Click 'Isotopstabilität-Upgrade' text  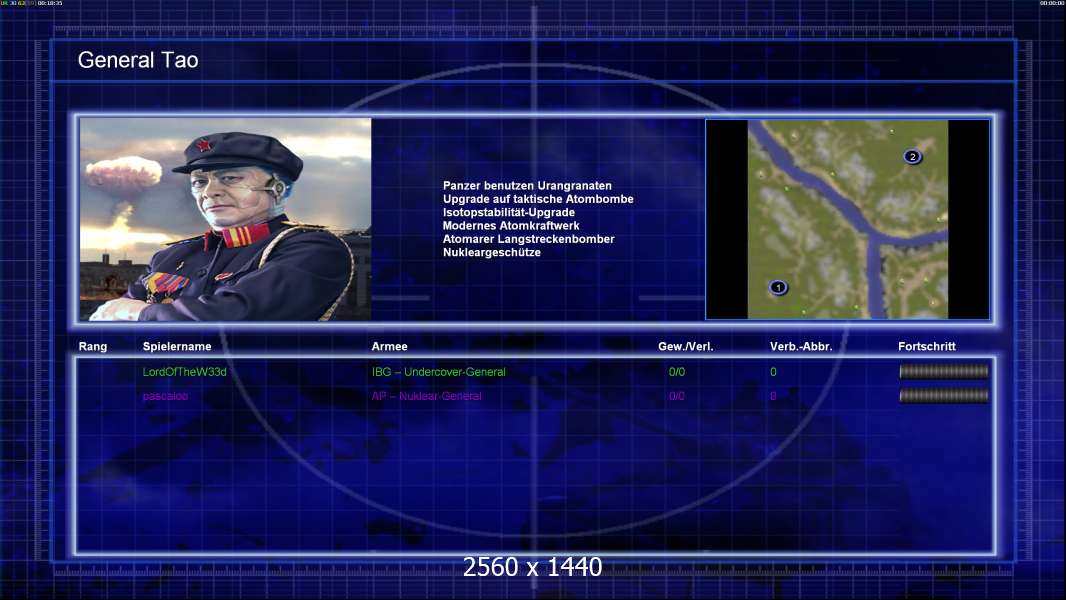[509, 213]
